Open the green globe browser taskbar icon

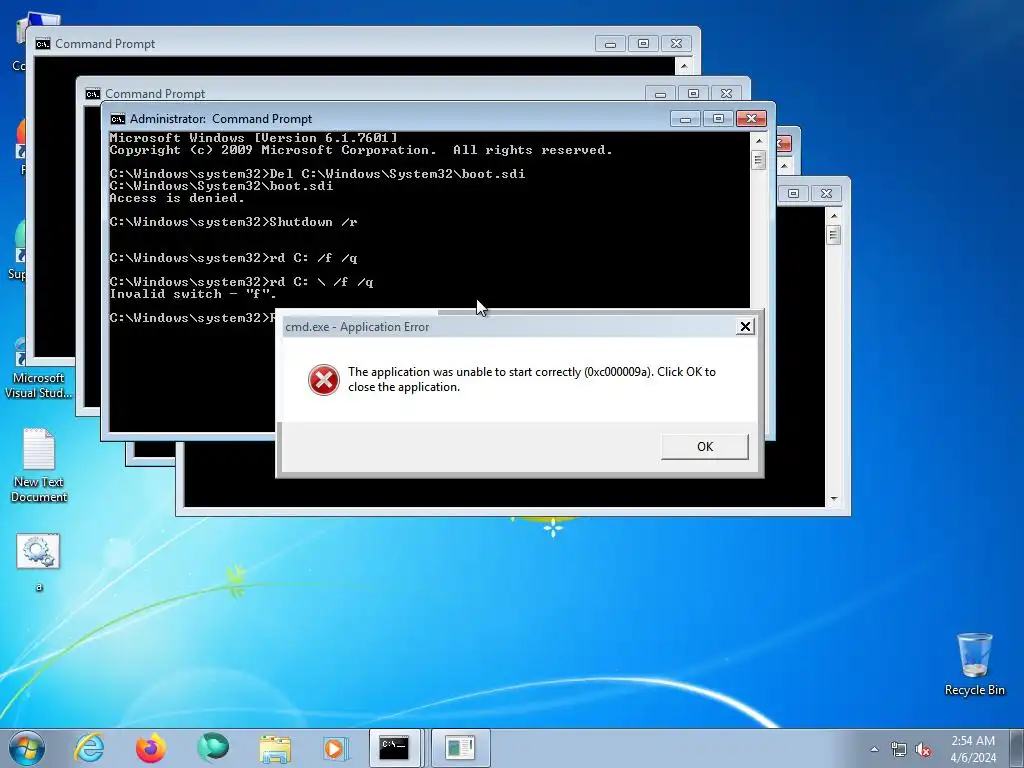click(x=213, y=748)
